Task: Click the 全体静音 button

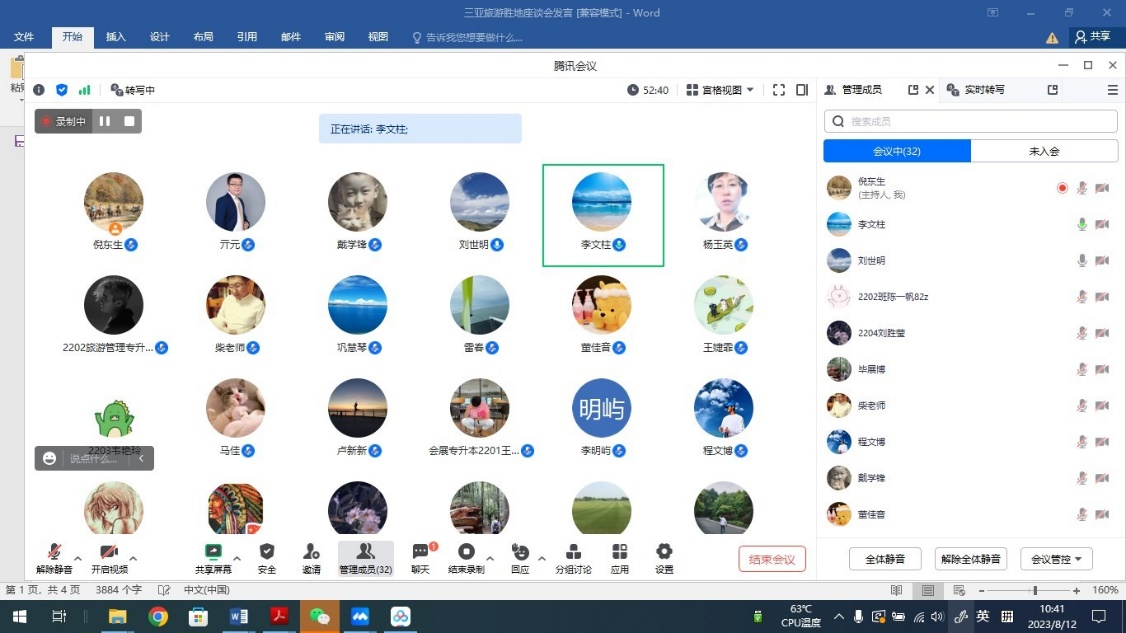Action: (884, 559)
